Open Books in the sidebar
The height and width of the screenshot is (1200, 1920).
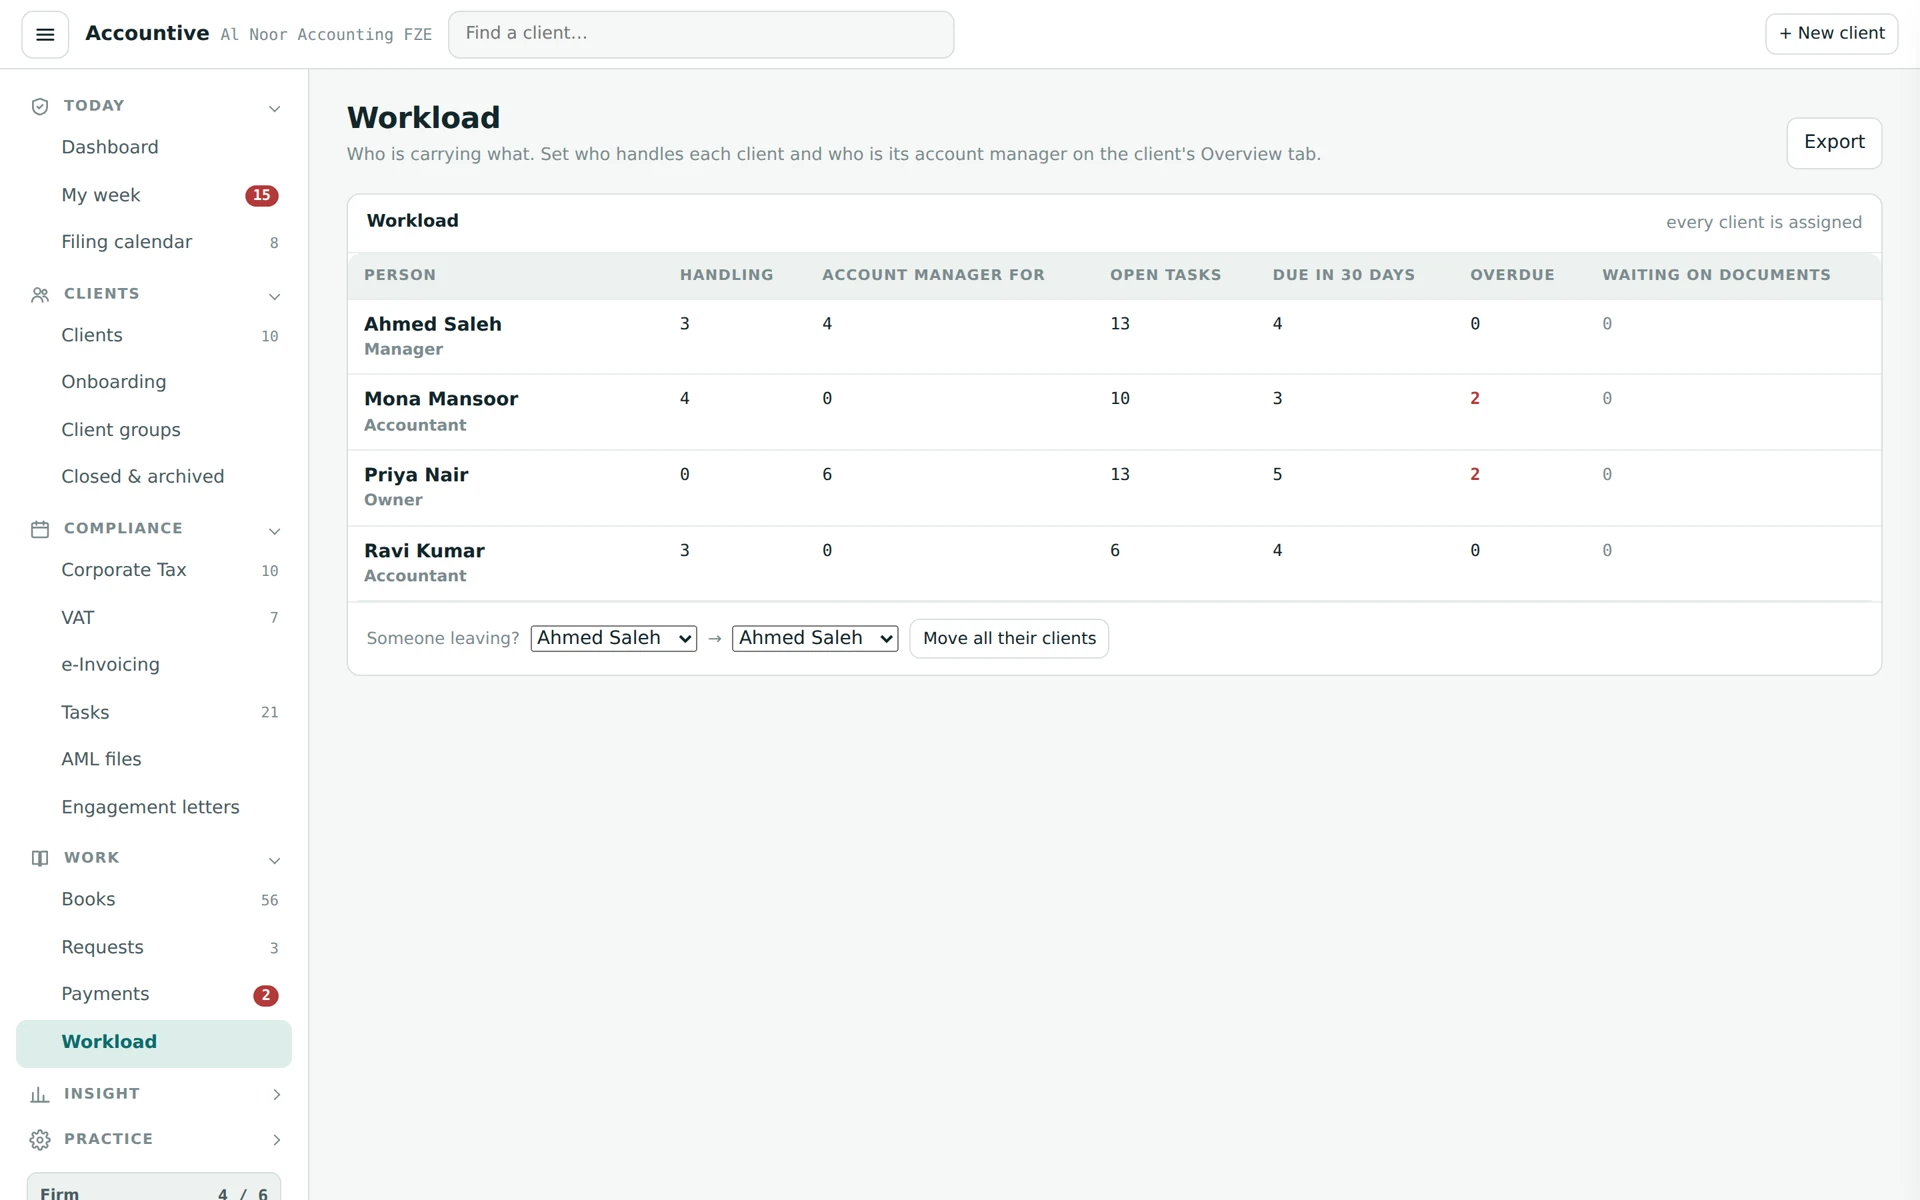(x=154, y=899)
